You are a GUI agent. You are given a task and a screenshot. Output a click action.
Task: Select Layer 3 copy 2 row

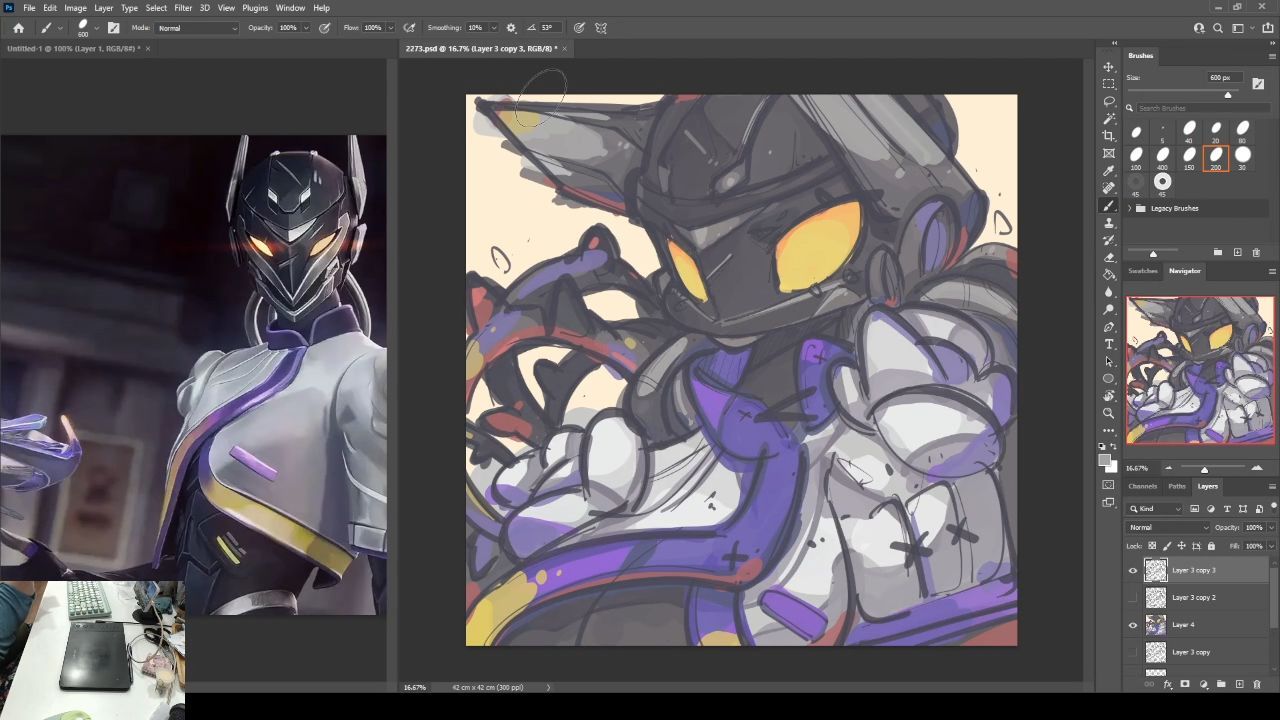point(1198,597)
